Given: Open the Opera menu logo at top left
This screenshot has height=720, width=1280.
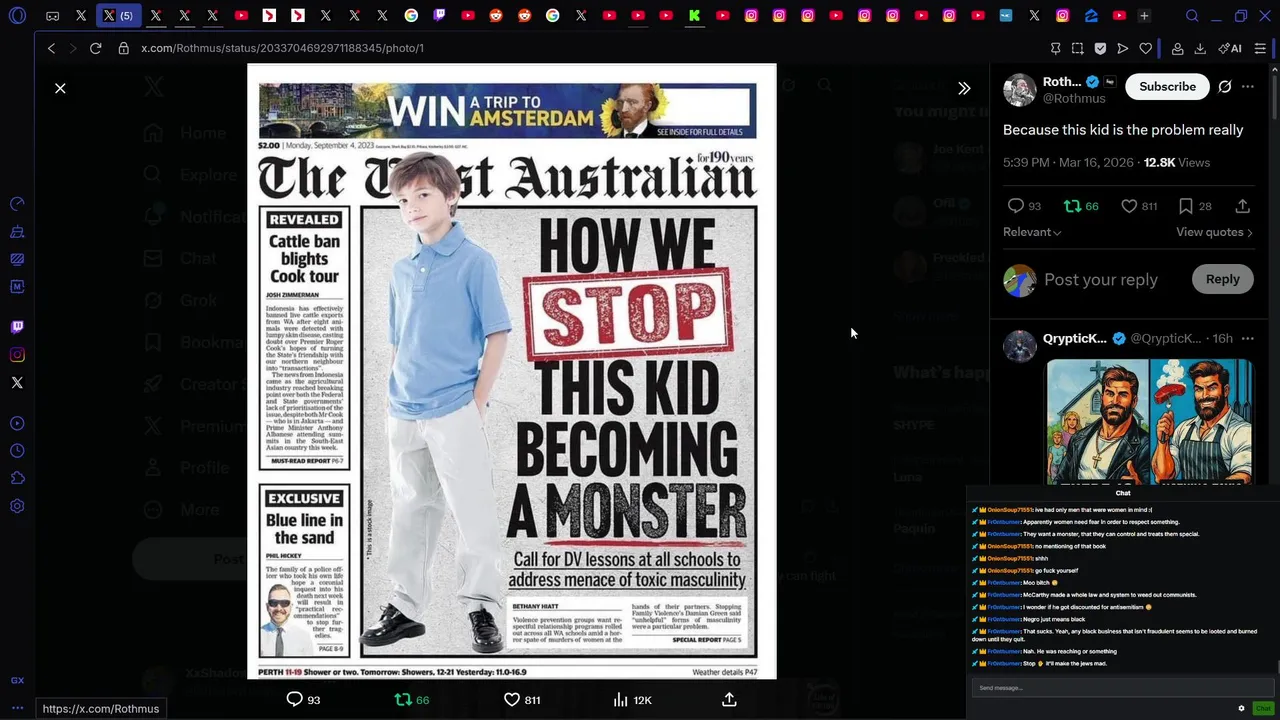Looking at the screenshot, I should pos(17,16).
